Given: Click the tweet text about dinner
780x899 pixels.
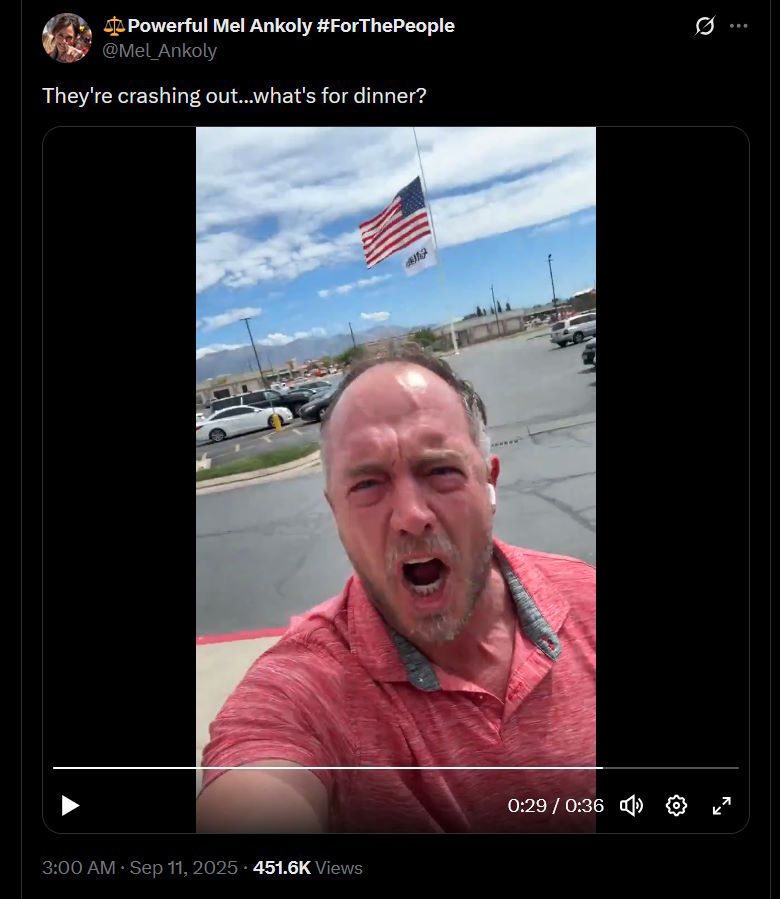Looking at the screenshot, I should tap(234, 96).
